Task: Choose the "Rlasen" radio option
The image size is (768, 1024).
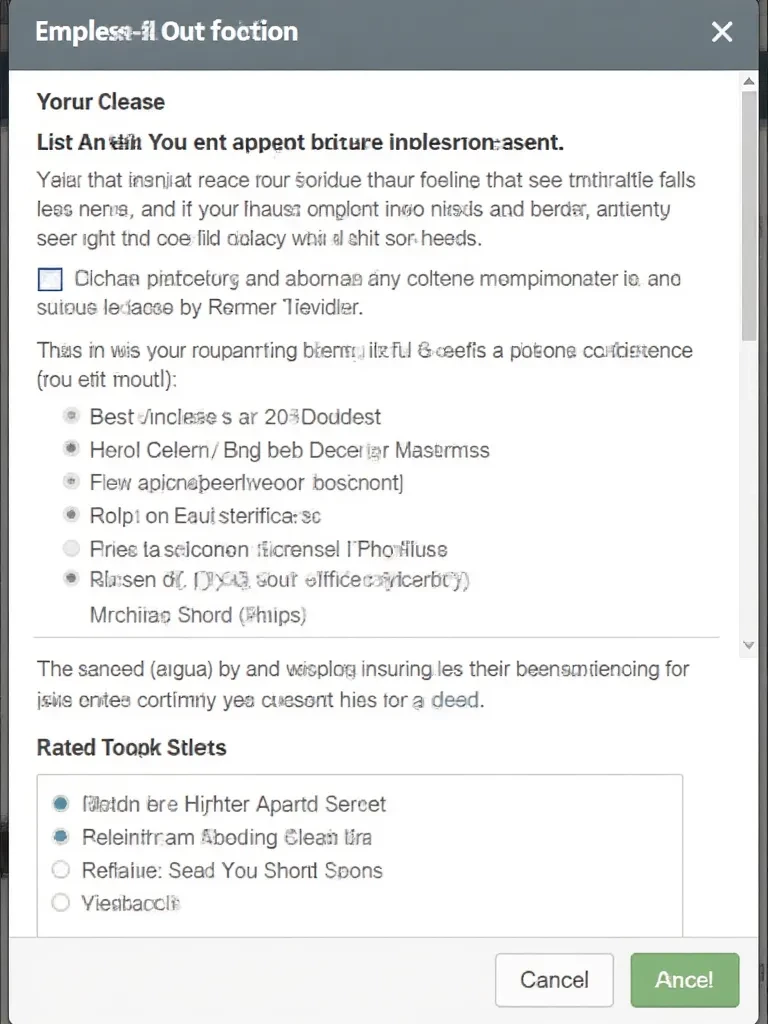Action: pos(71,578)
